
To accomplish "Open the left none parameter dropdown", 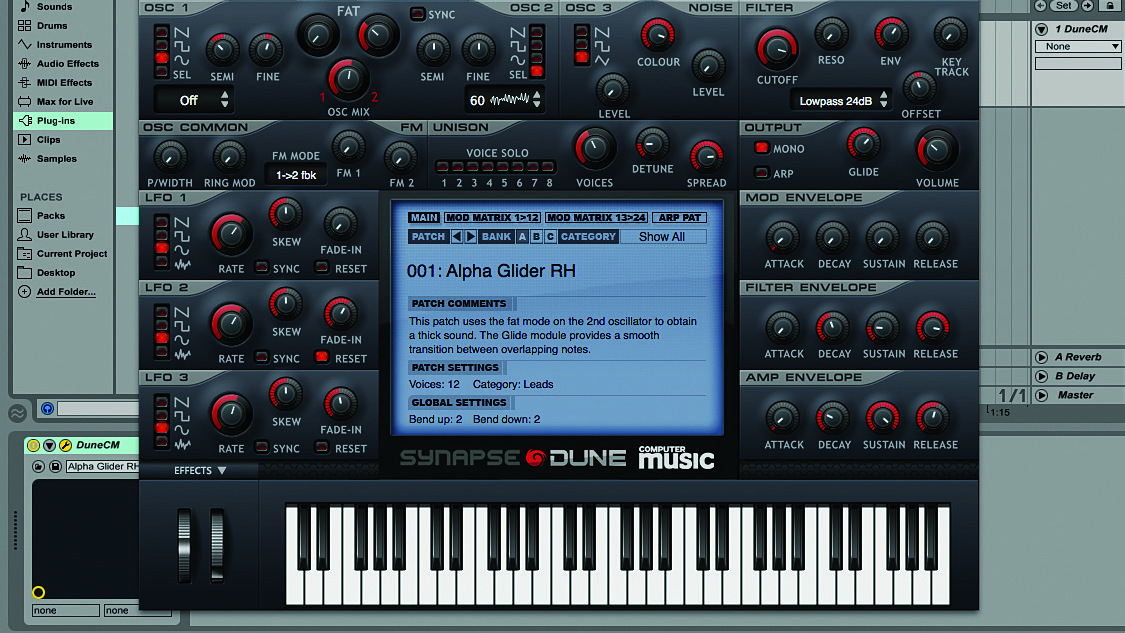I will 65,611.
